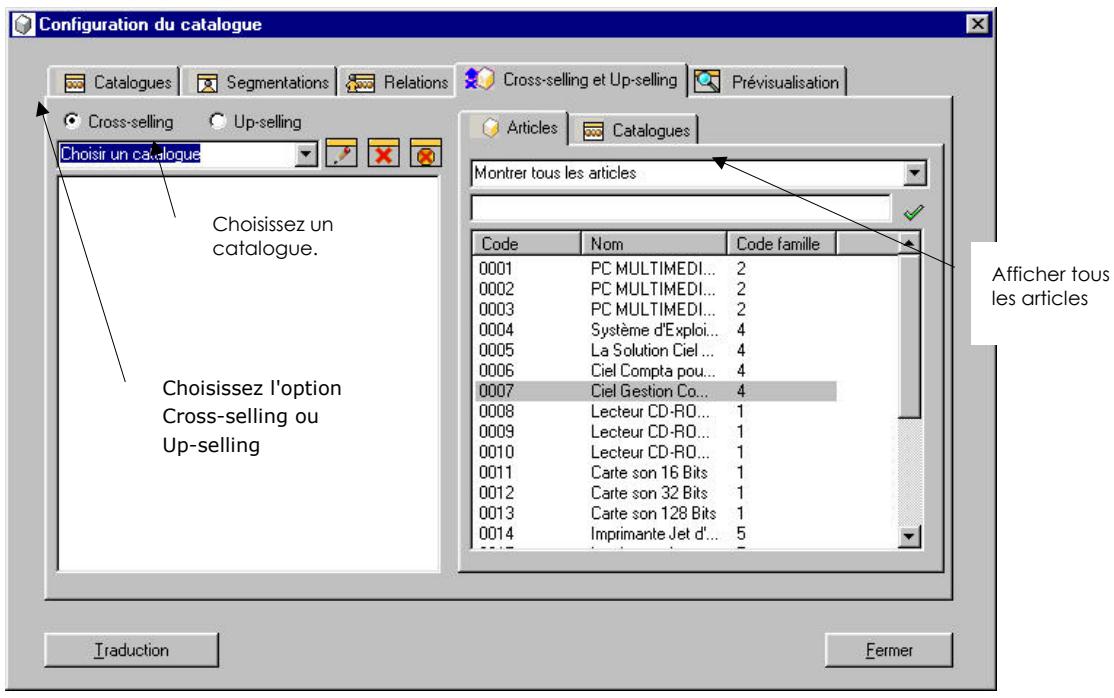Select article code 0010
This screenshot has width=1114, height=698.
[655, 452]
